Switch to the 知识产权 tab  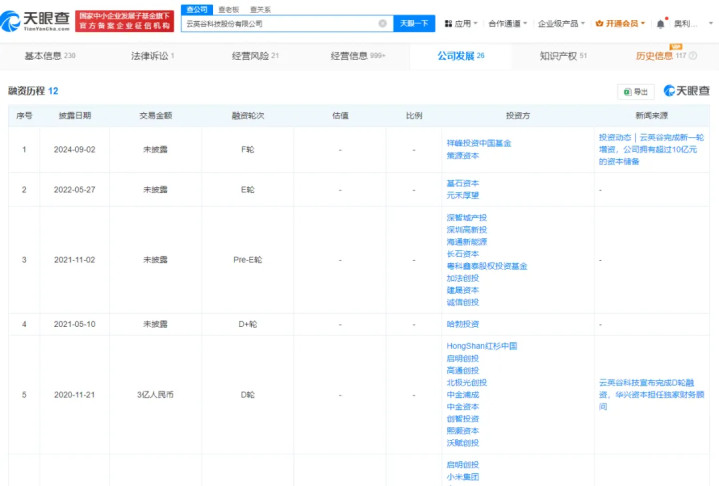tap(563, 56)
